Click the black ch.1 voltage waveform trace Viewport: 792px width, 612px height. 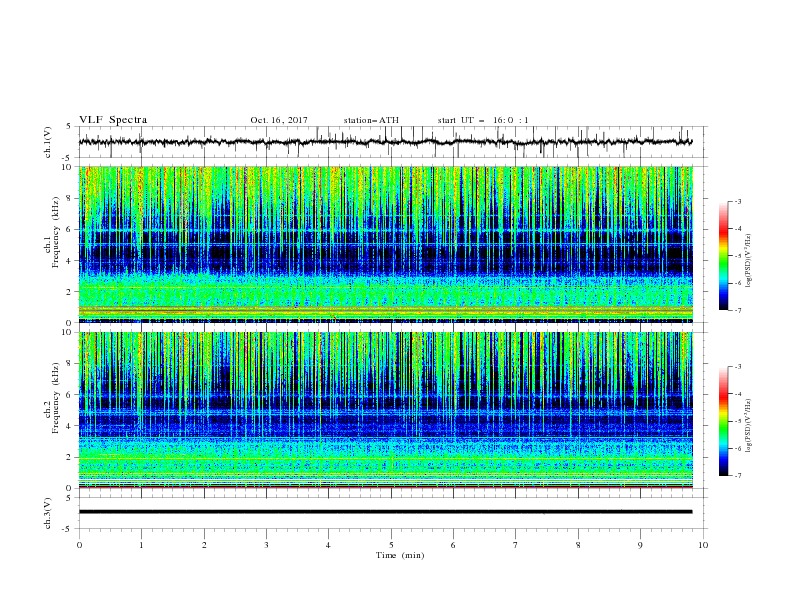(x=385, y=142)
